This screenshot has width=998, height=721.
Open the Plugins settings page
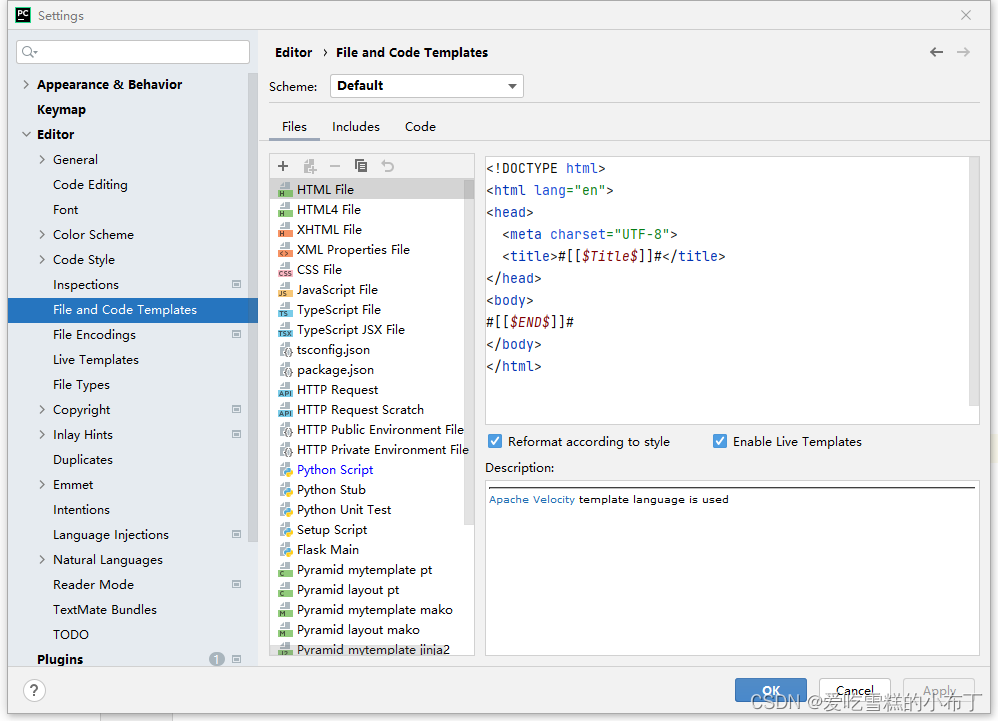point(60,659)
